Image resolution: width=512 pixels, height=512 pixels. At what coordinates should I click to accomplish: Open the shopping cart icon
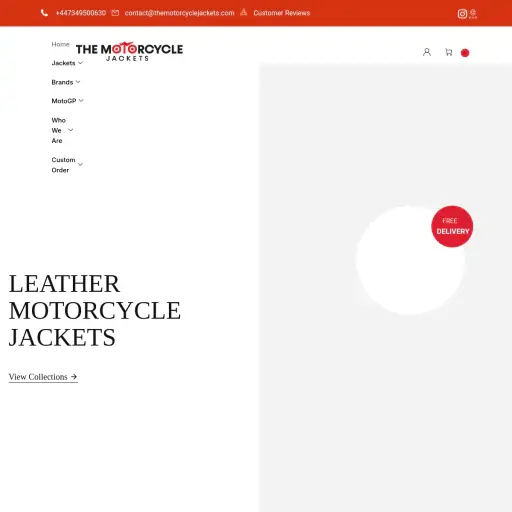(x=449, y=52)
